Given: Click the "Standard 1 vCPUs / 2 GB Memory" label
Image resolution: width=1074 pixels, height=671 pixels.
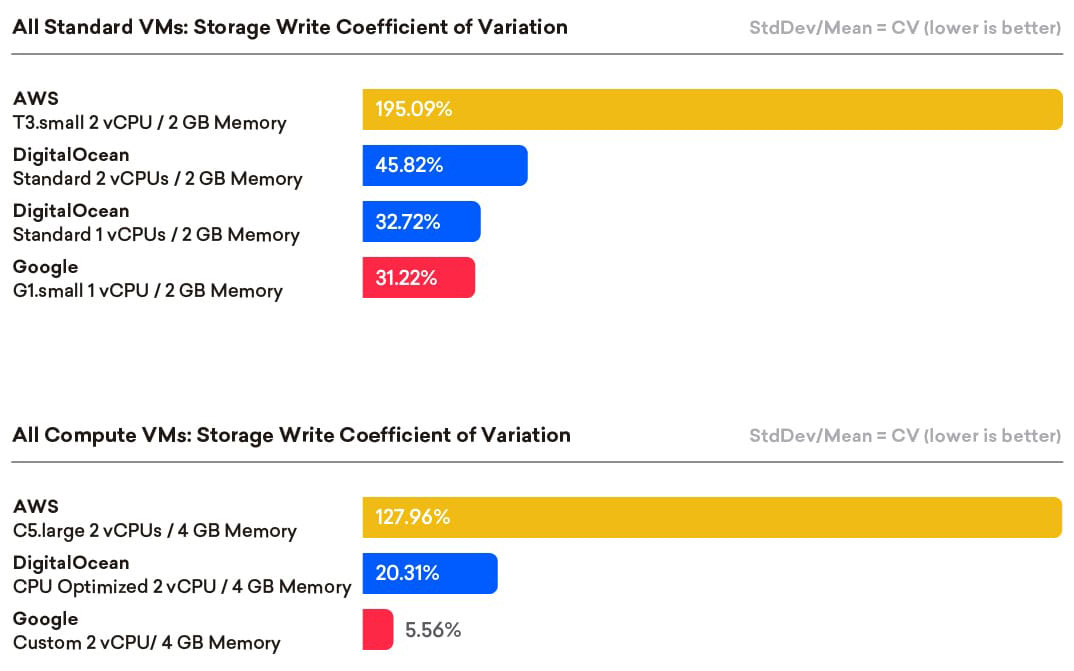Looking at the screenshot, I should coord(156,235).
